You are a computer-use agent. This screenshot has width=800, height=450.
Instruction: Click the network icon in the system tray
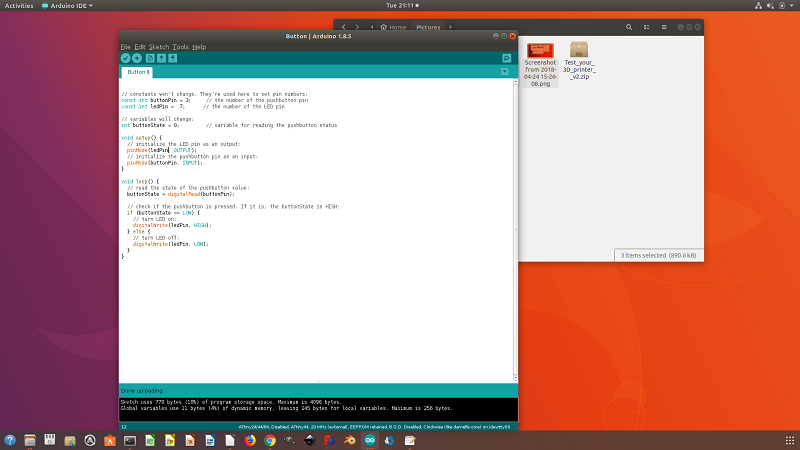tap(758, 6)
